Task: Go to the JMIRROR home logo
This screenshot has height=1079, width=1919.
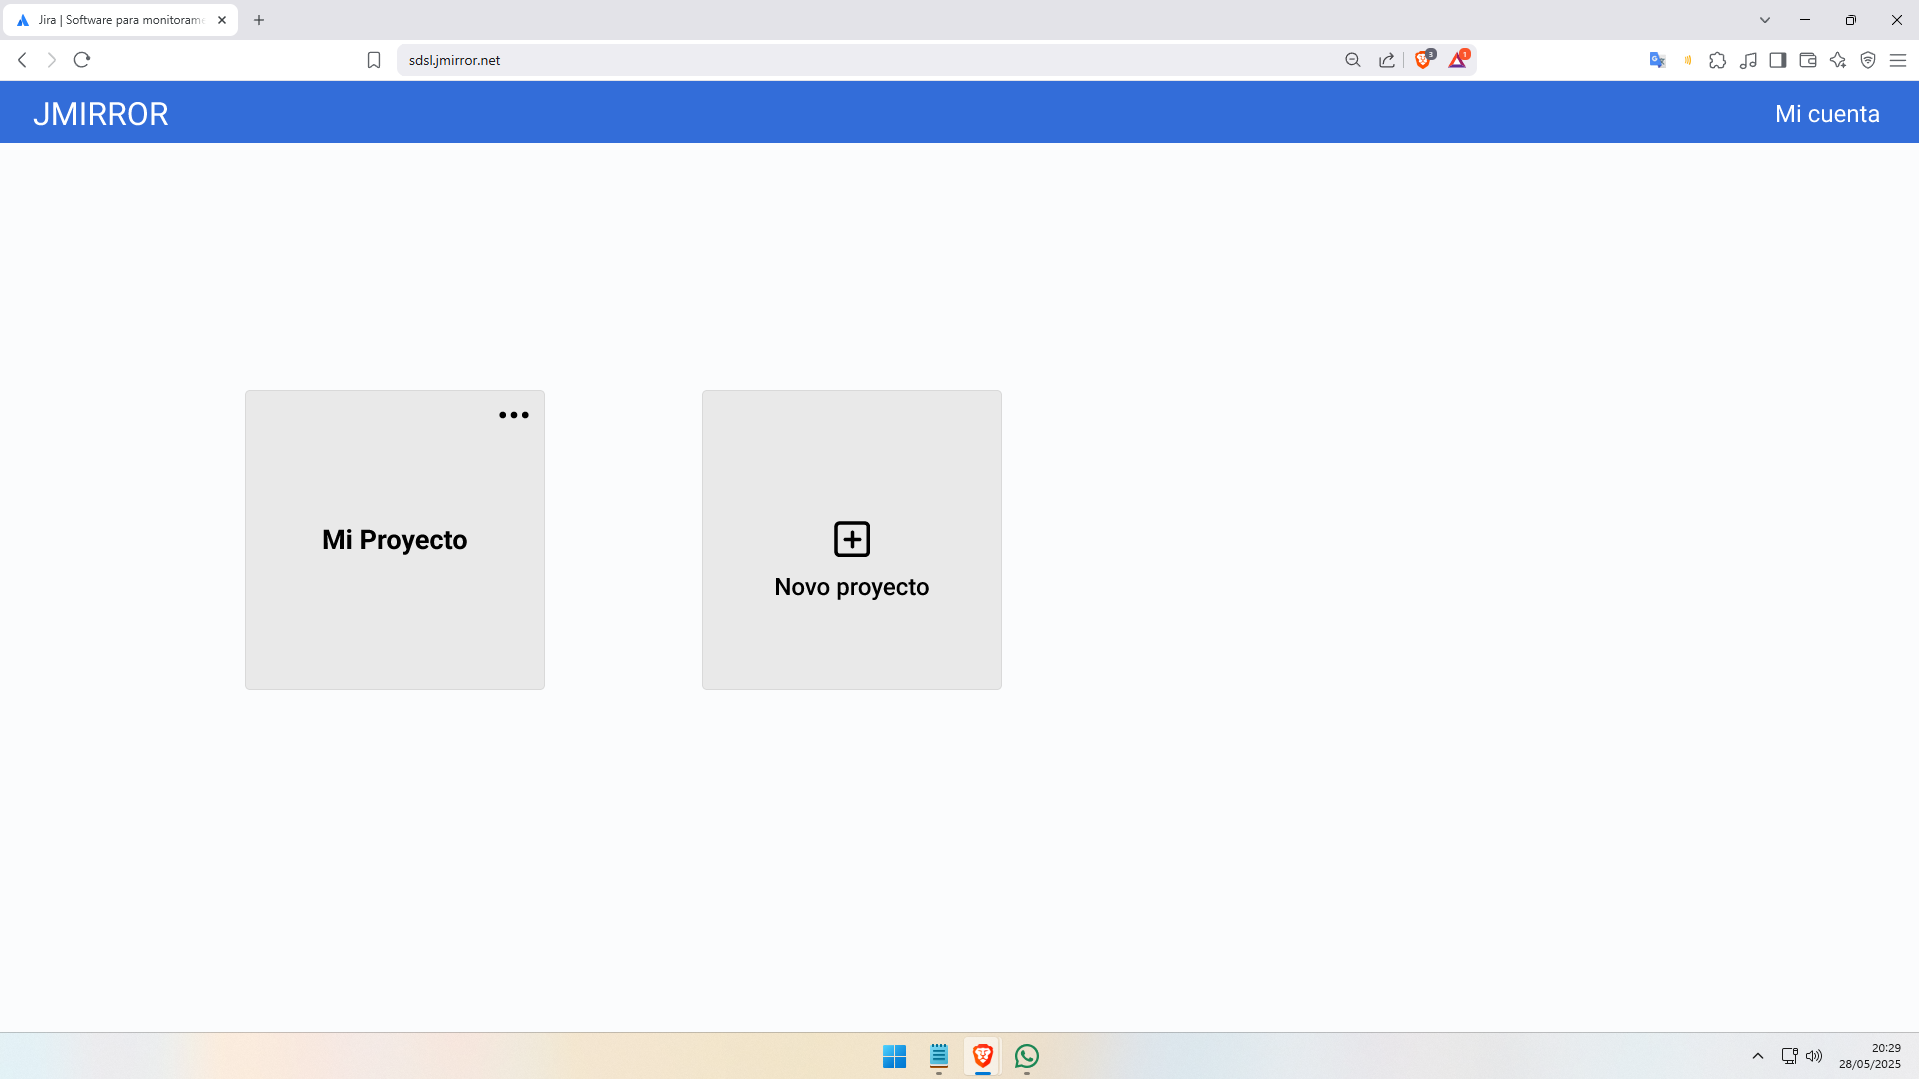Action: pos(101,114)
